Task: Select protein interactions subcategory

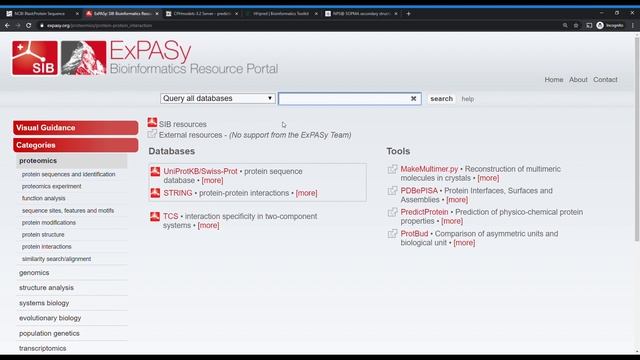Action: pyautogui.click(x=47, y=247)
